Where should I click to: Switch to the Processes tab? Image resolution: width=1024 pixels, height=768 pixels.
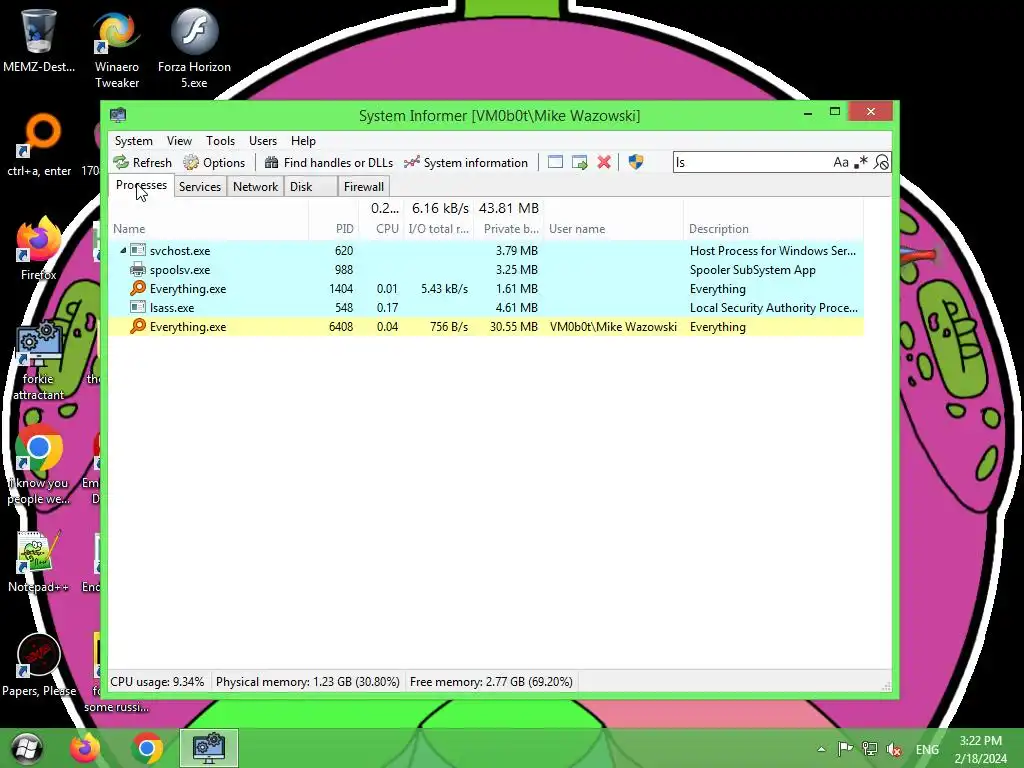pos(141,185)
